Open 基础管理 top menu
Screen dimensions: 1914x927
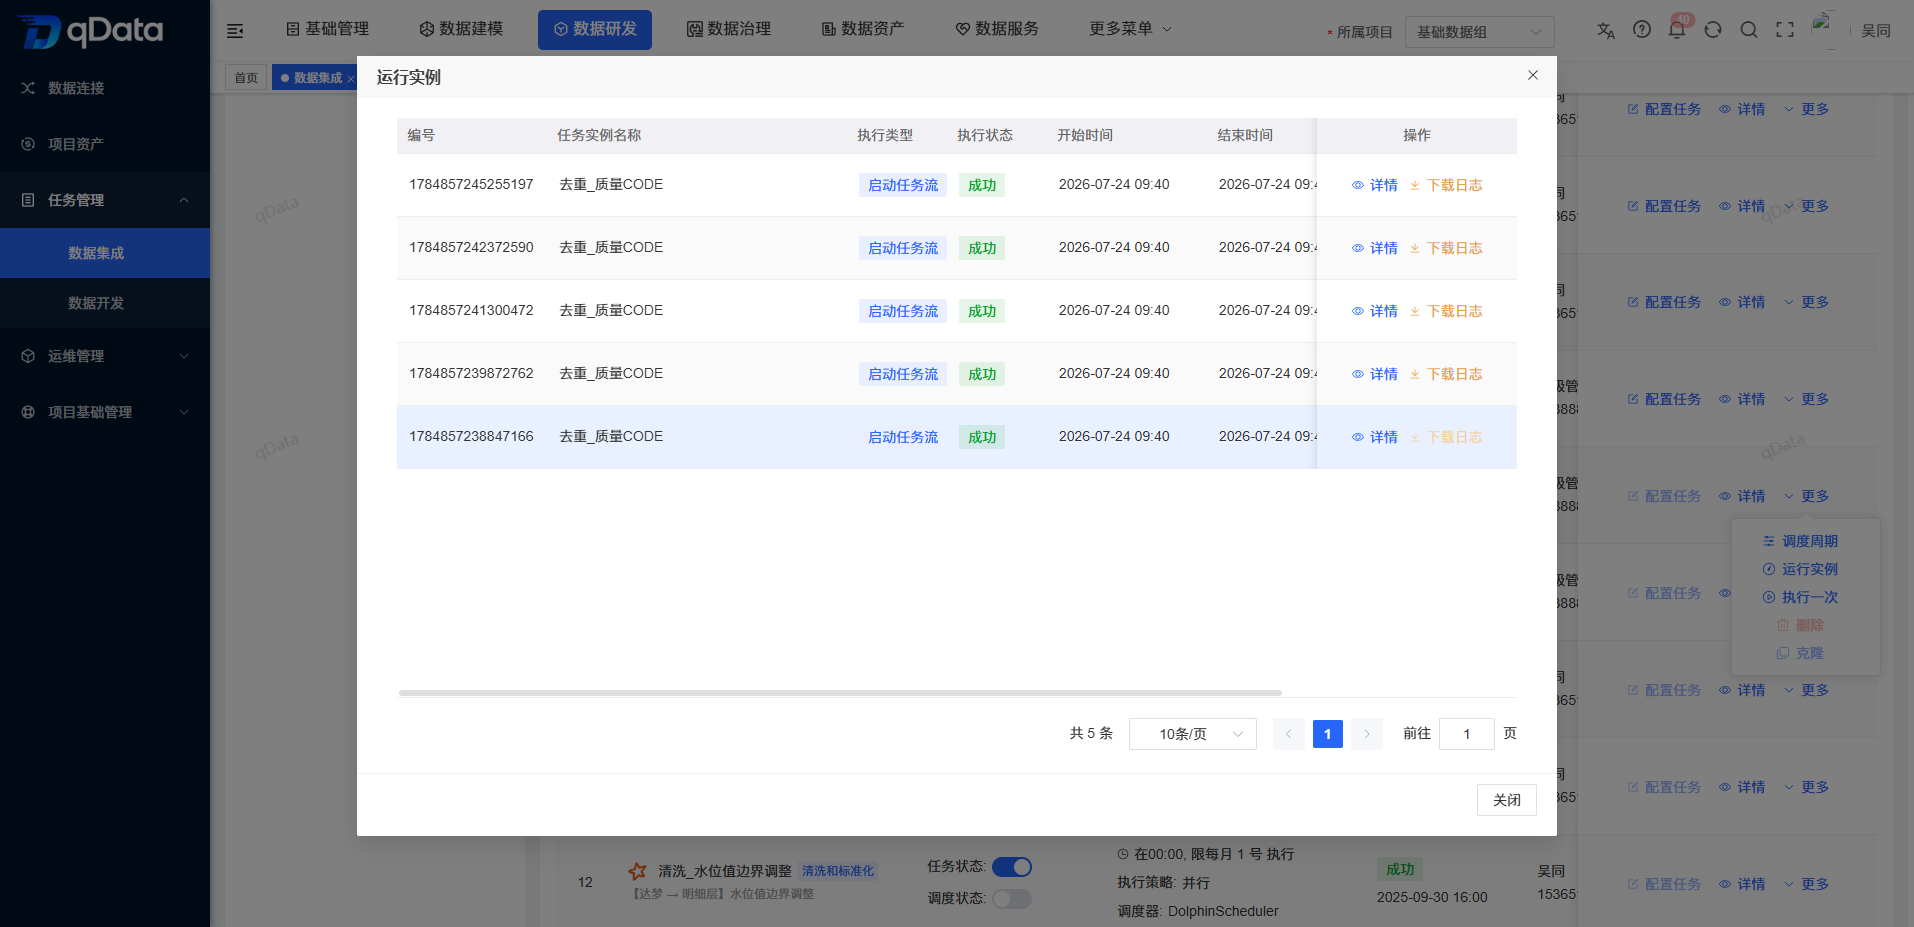[x=328, y=29]
